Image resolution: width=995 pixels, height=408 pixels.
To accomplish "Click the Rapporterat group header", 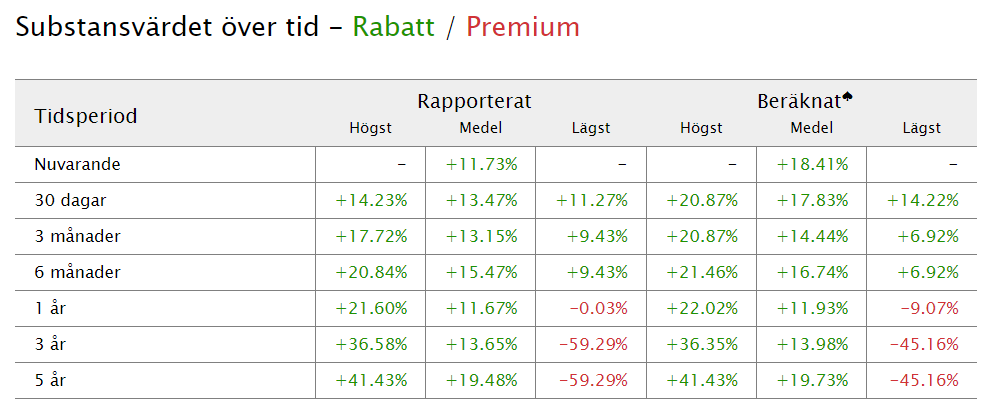I will [474, 101].
